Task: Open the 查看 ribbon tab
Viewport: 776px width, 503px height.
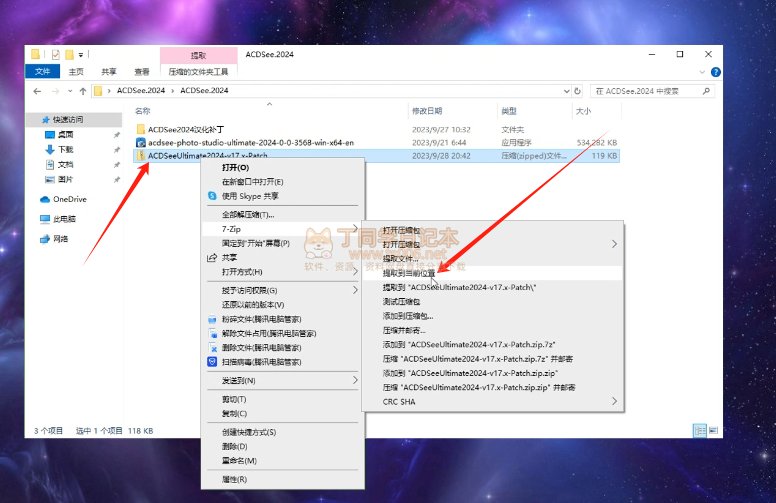Action: click(x=142, y=72)
